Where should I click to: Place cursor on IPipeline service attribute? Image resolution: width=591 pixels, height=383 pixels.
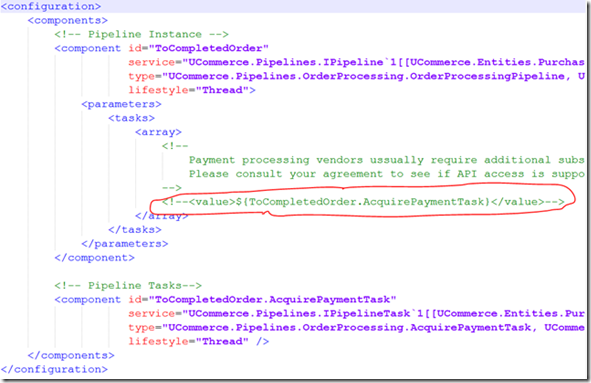click(357, 62)
